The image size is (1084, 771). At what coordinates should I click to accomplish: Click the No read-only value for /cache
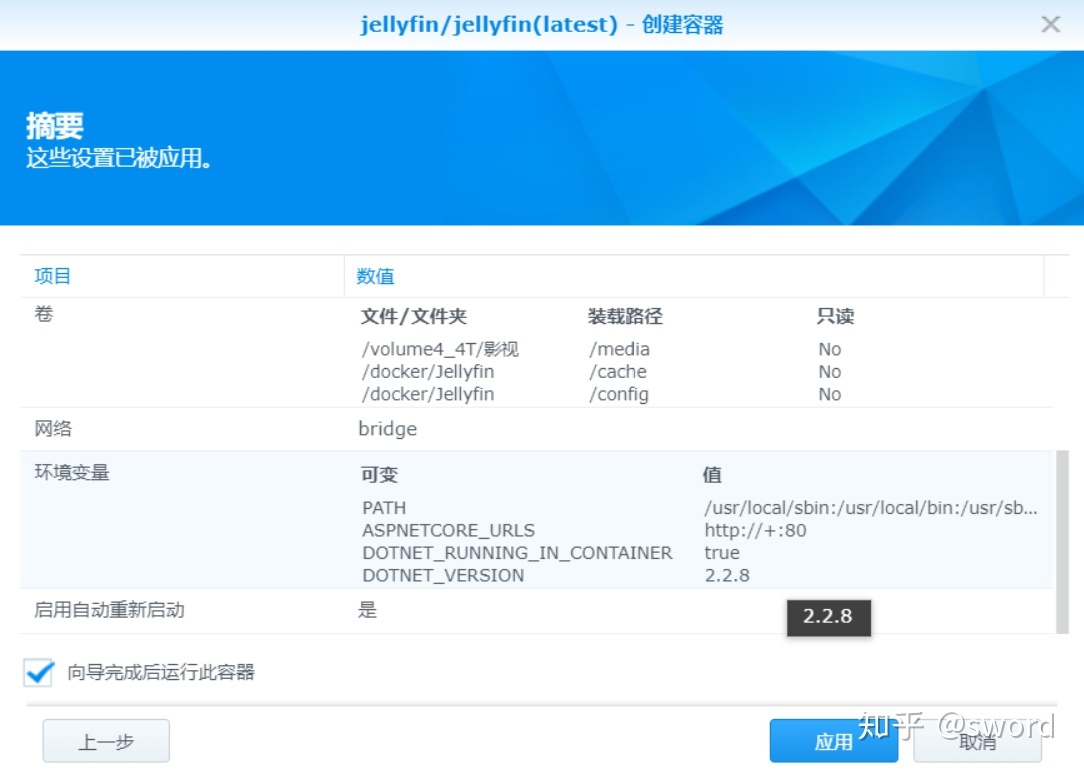coord(830,371)
